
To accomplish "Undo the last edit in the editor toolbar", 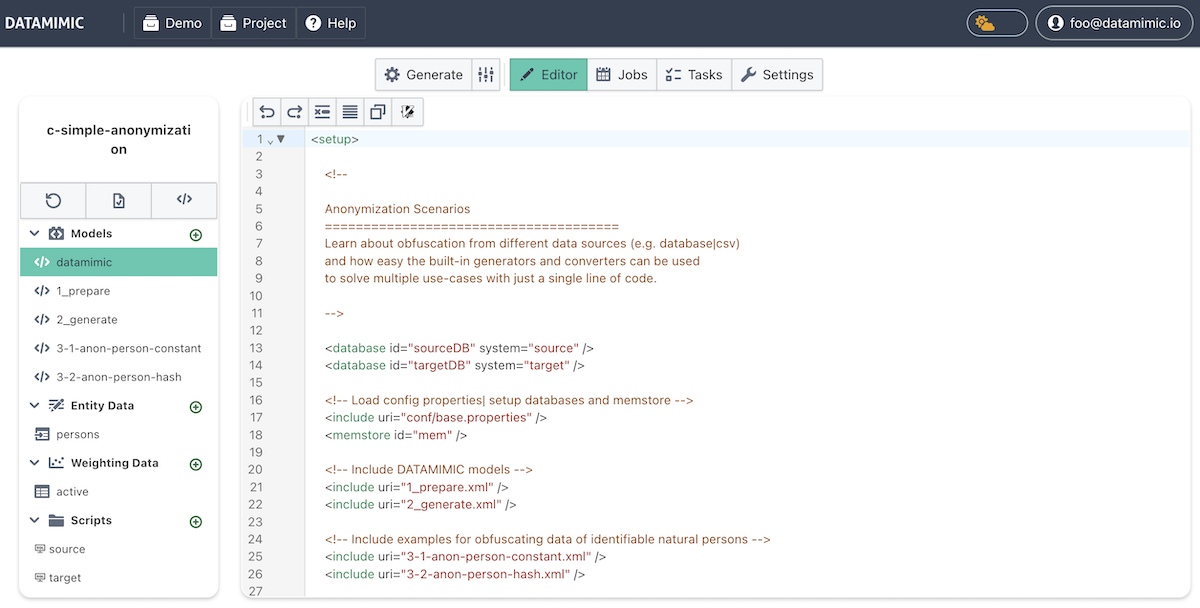I will (267, 112).
